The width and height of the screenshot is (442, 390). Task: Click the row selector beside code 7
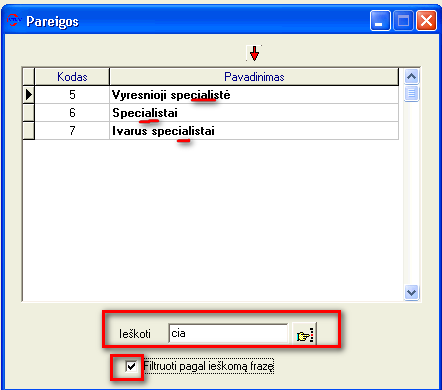(x=29, y=131)
